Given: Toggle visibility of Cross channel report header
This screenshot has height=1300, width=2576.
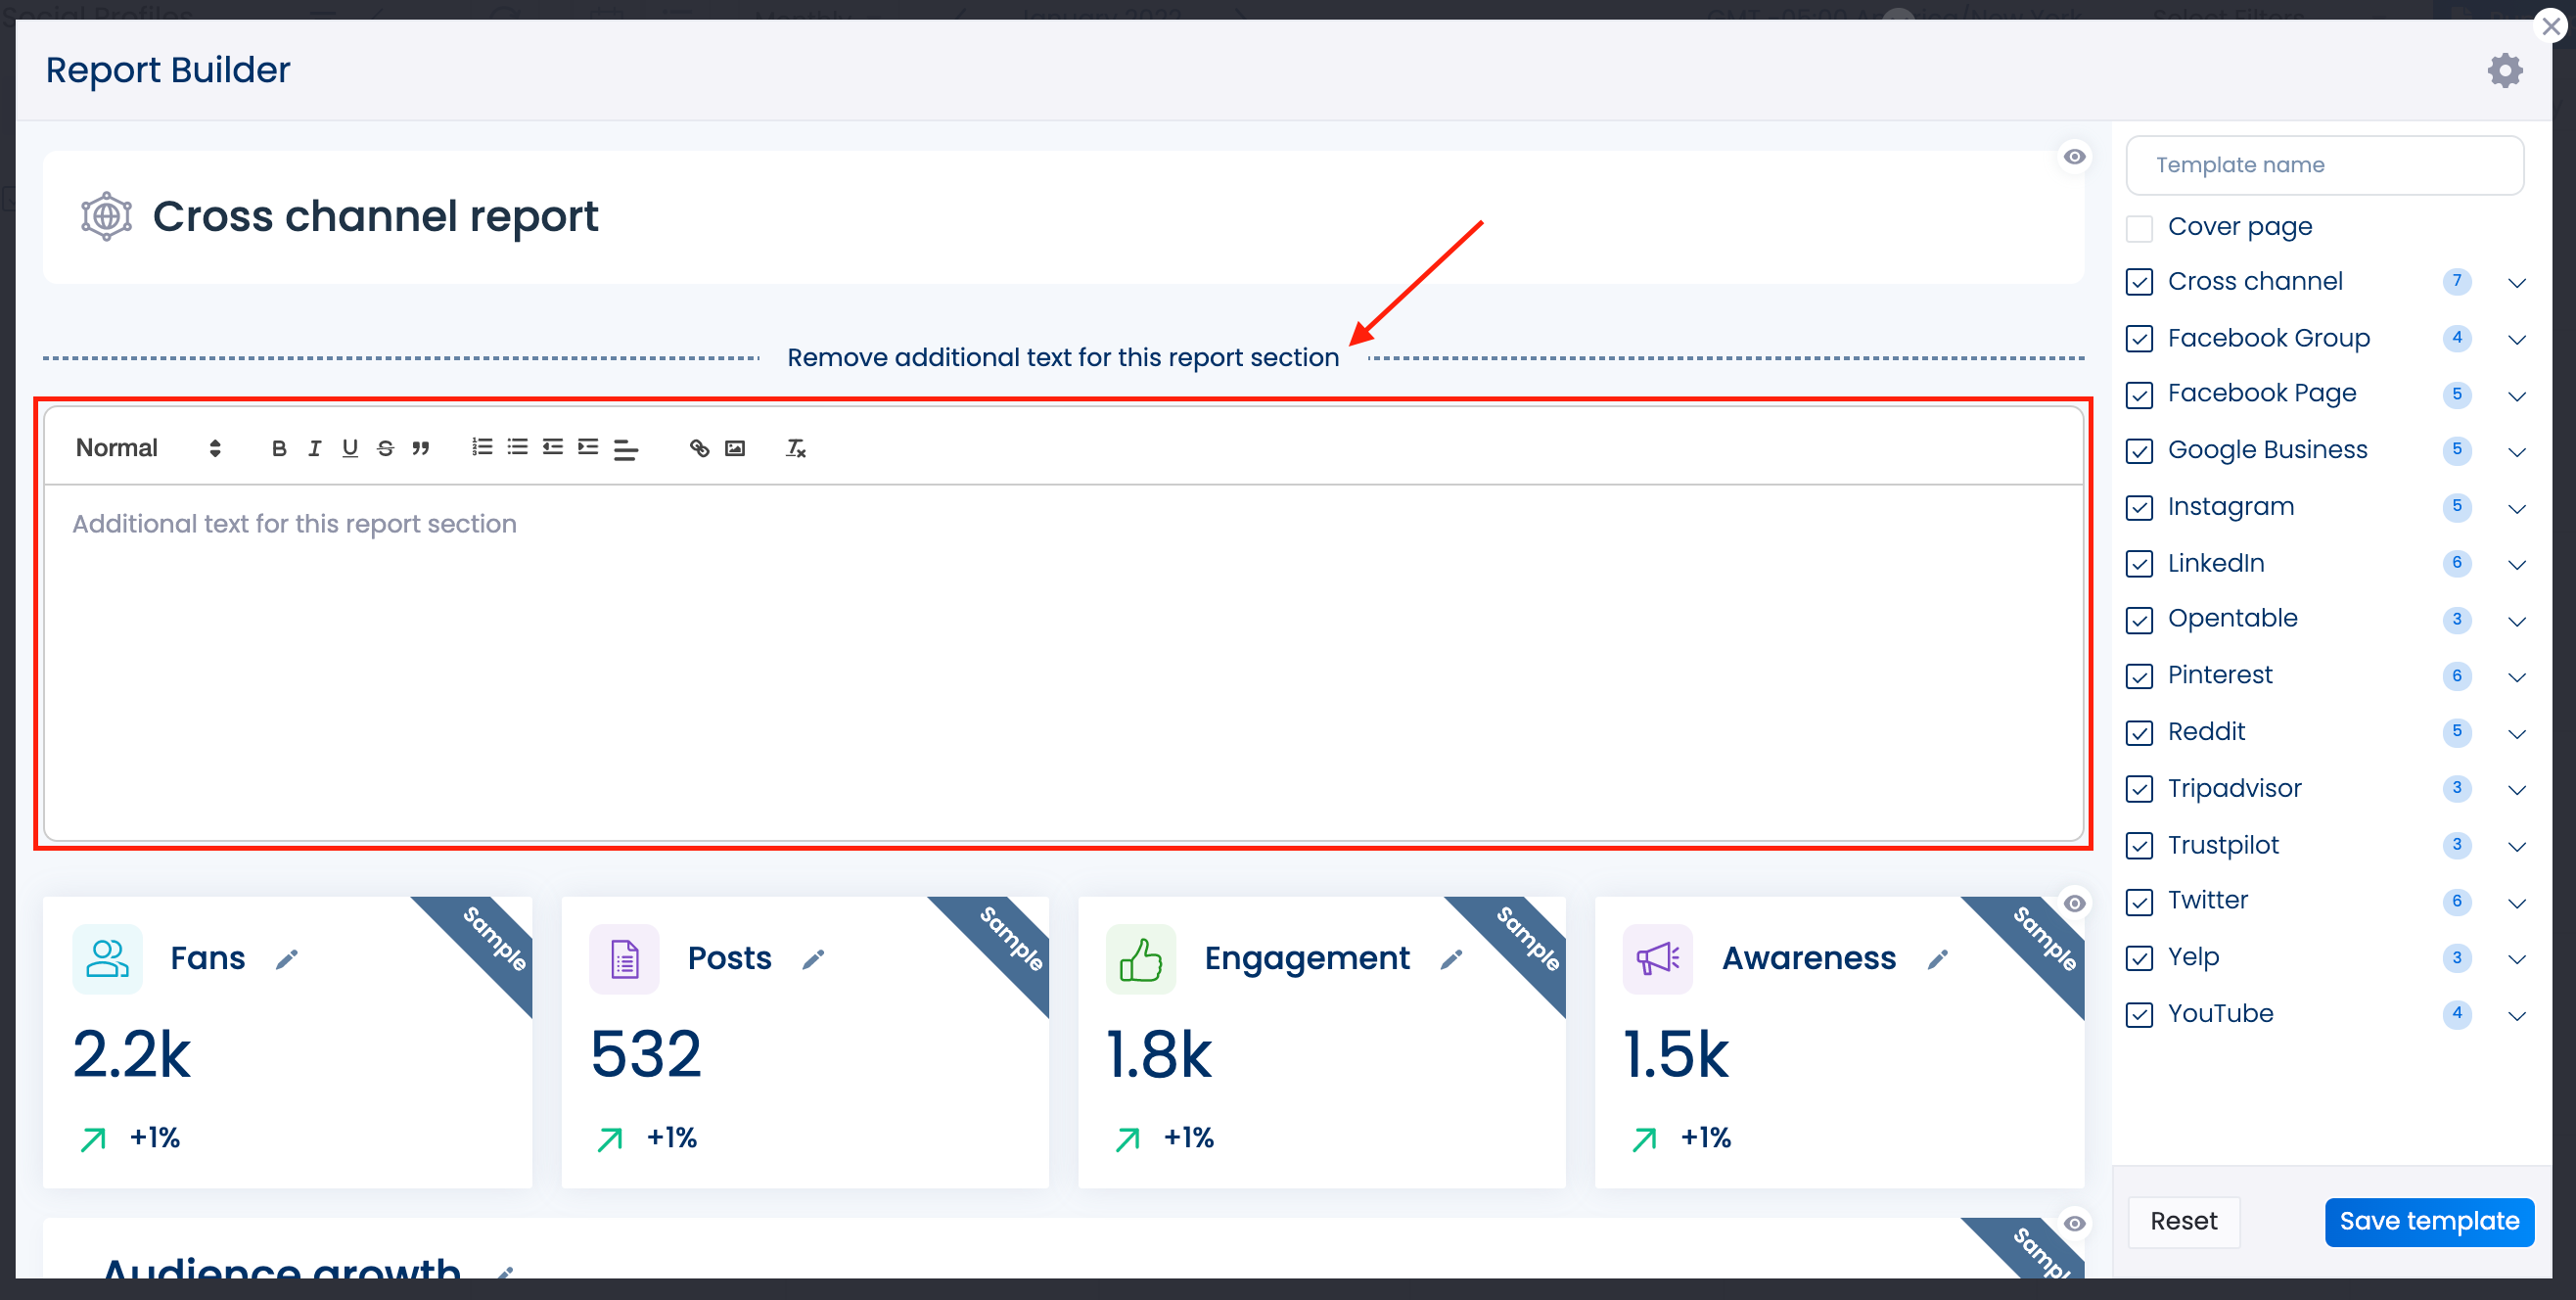Looking at the screenshot, I should 2074,157.
